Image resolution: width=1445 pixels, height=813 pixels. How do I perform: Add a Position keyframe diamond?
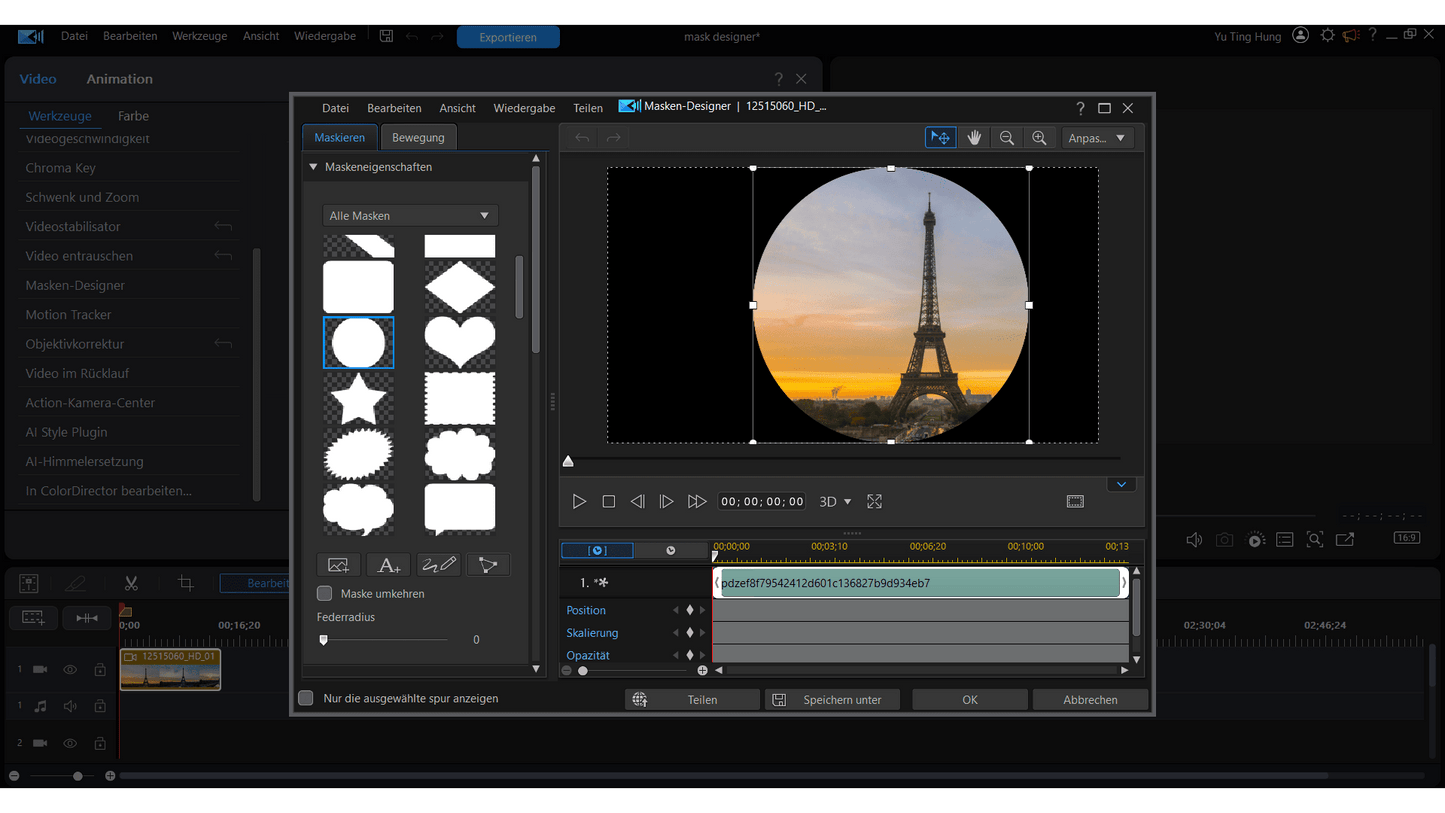click(689, 610)
